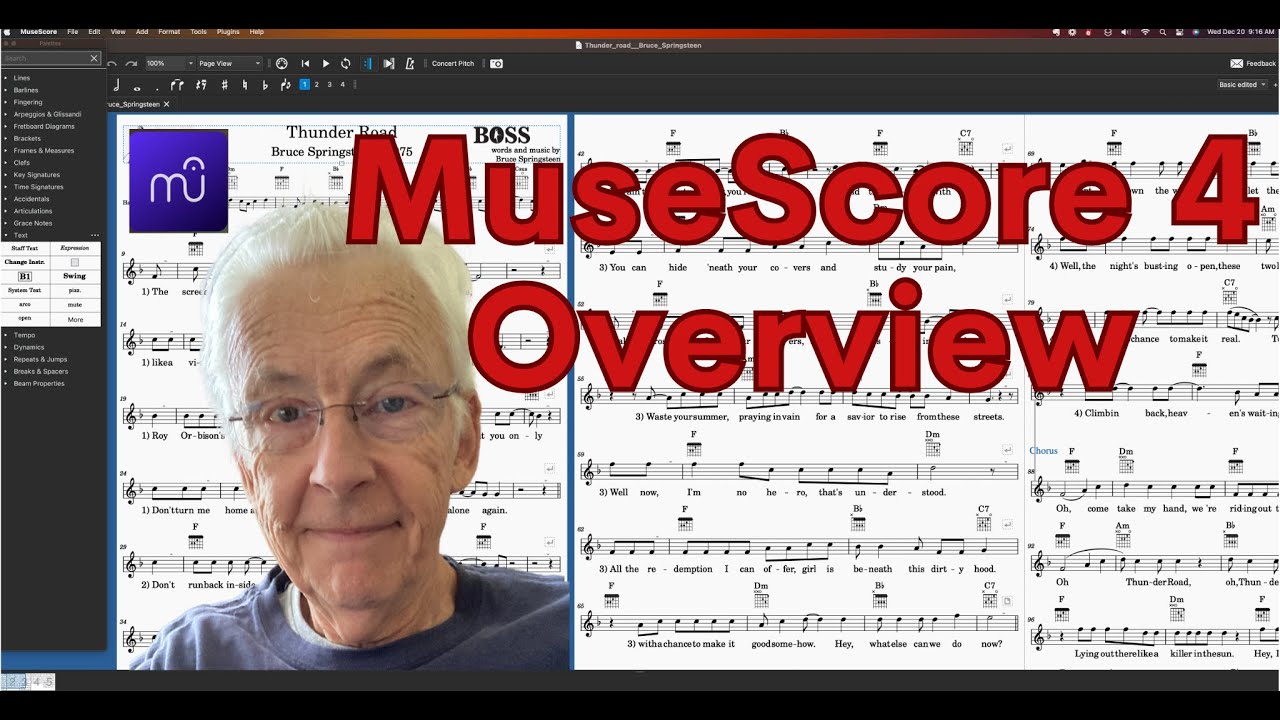Screen dimensions: 1280x720
Task: Open Siri from the menu bar
Action: click(x=1196, y=32)
